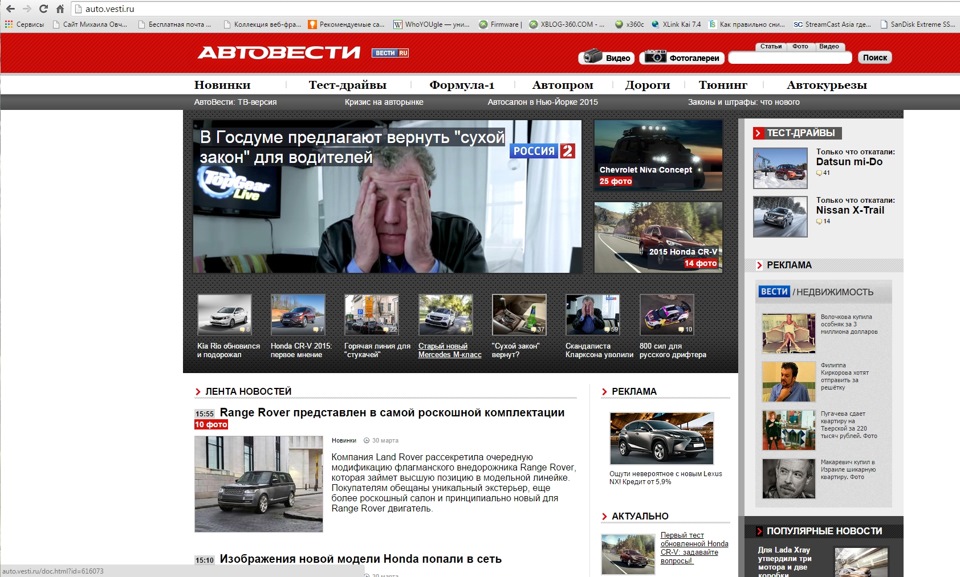This screenshot has width=960, height=577.
Task: Open the Автопром menu section
Action: [562, 85]
